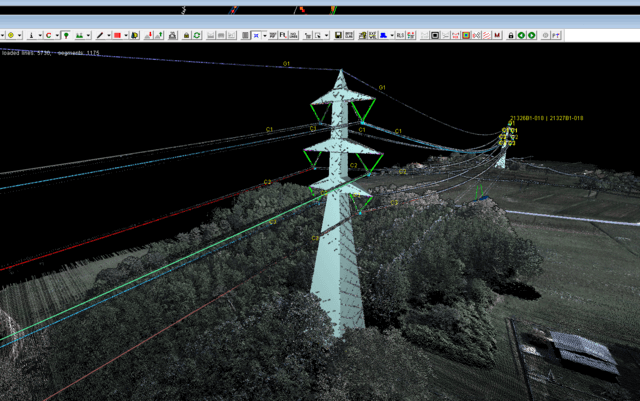Click the green up-arrow terrain icon
The height and width of the screenshot is (401, 640).
(x=158, y=36)
